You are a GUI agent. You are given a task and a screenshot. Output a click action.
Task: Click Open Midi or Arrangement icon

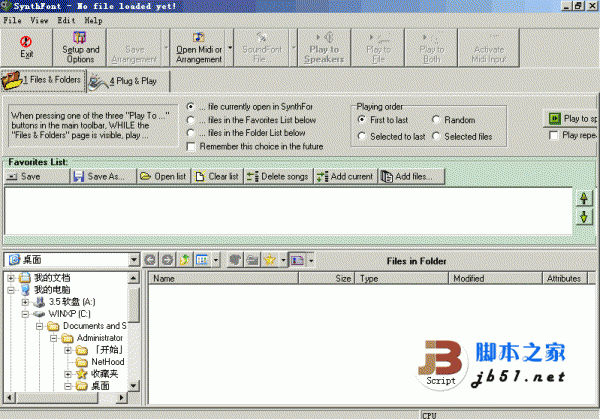click(x=198, y=37)
